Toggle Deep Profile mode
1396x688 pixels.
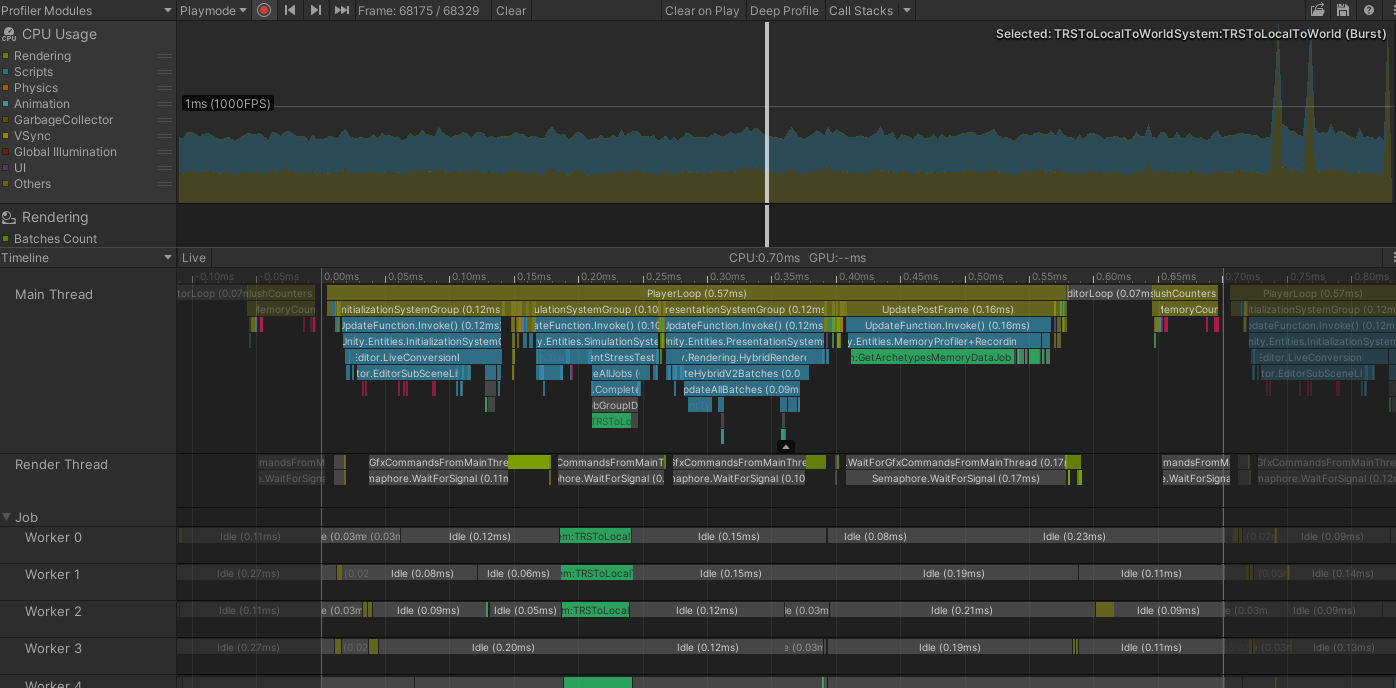pyautogui.click(x=784, y=10)
